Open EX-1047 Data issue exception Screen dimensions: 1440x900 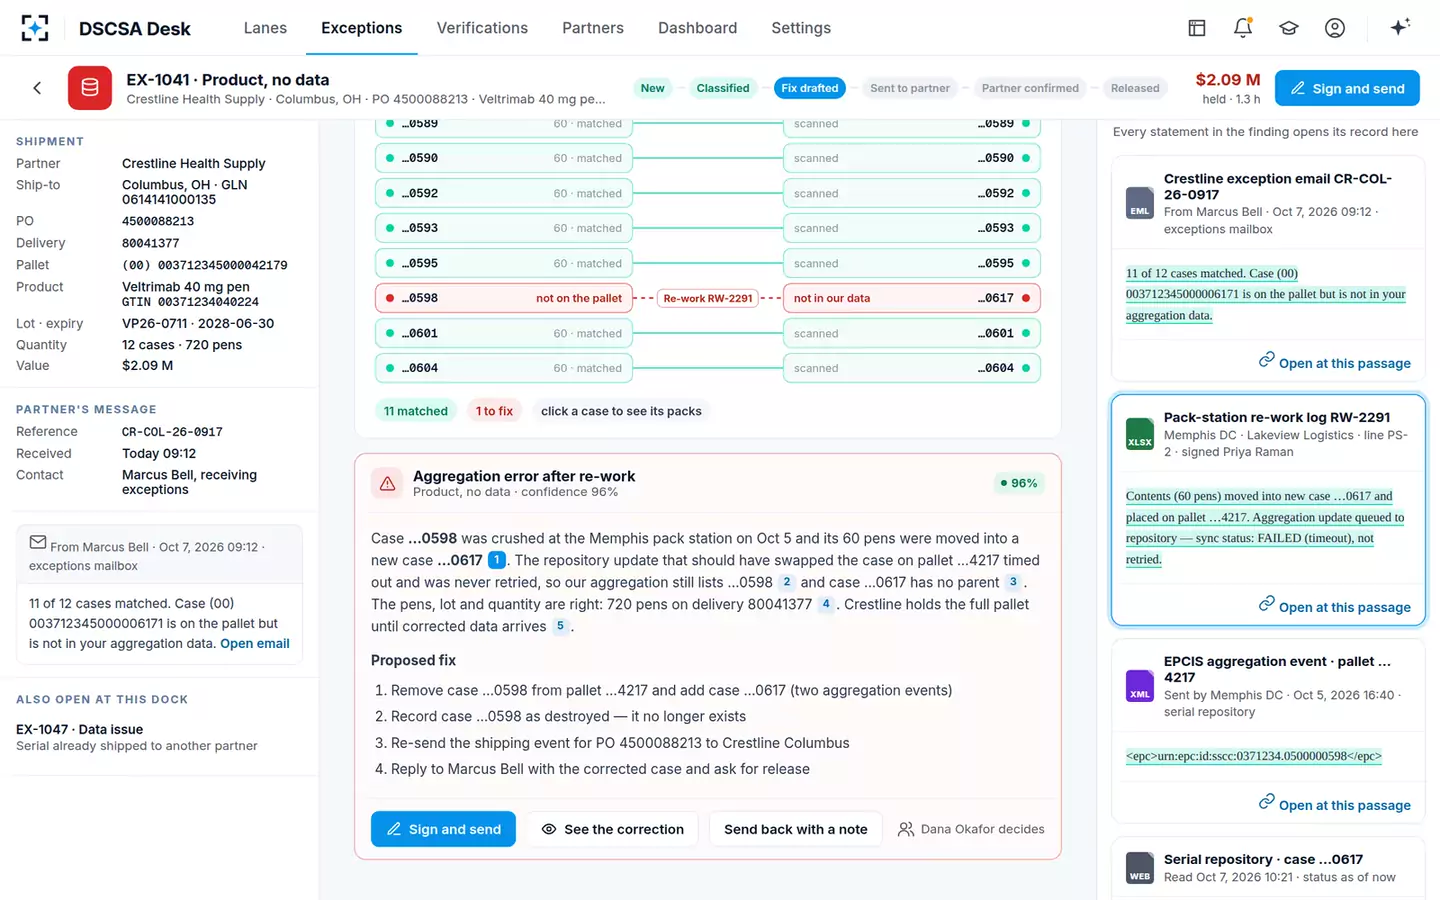[159, 737]
